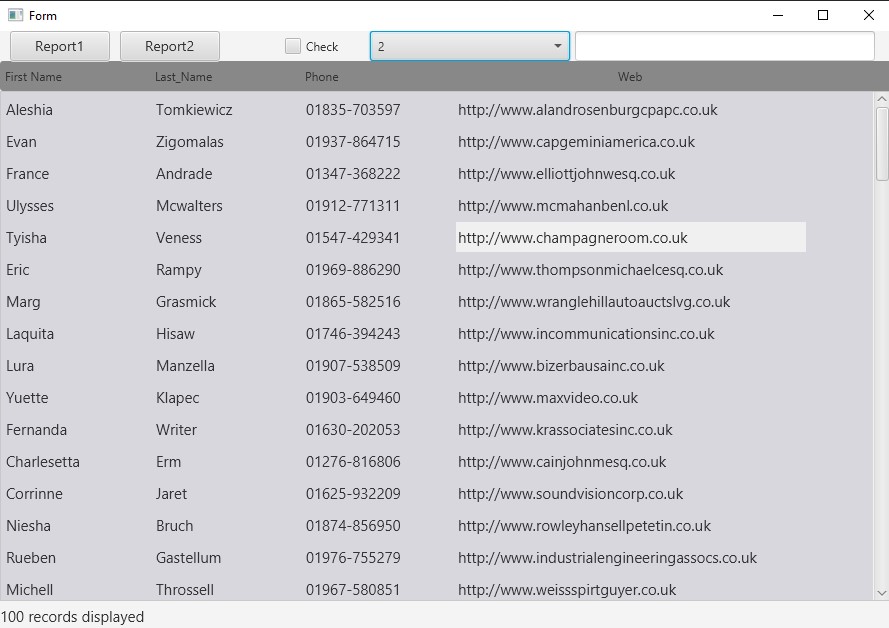The width and height of the screenshot is (889, 628).
Task: Click the Report1 button
Action: tap(60, 46)
